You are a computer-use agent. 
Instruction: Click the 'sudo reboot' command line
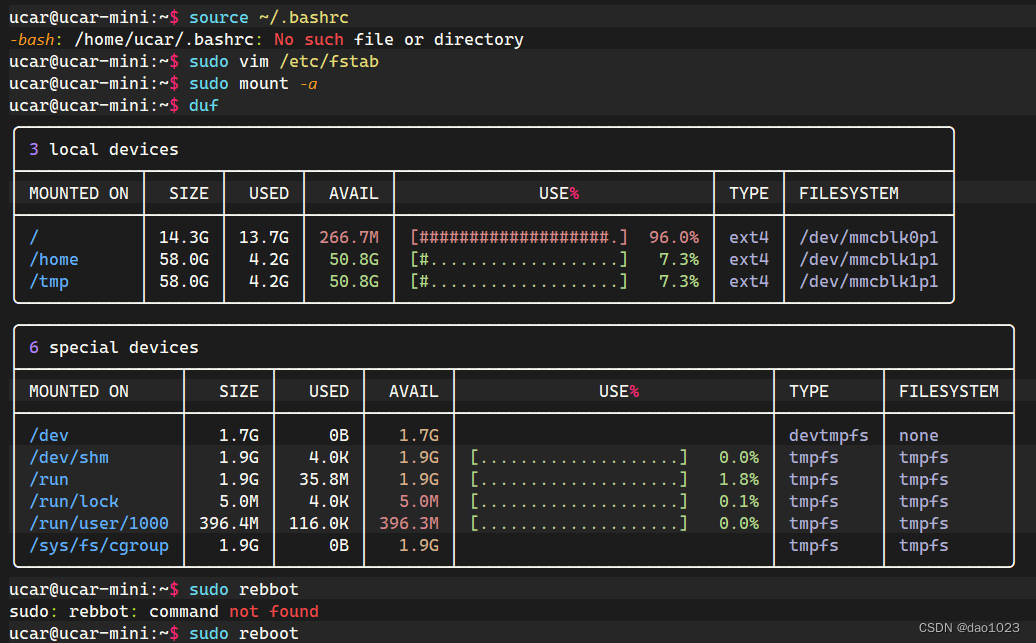244,633
